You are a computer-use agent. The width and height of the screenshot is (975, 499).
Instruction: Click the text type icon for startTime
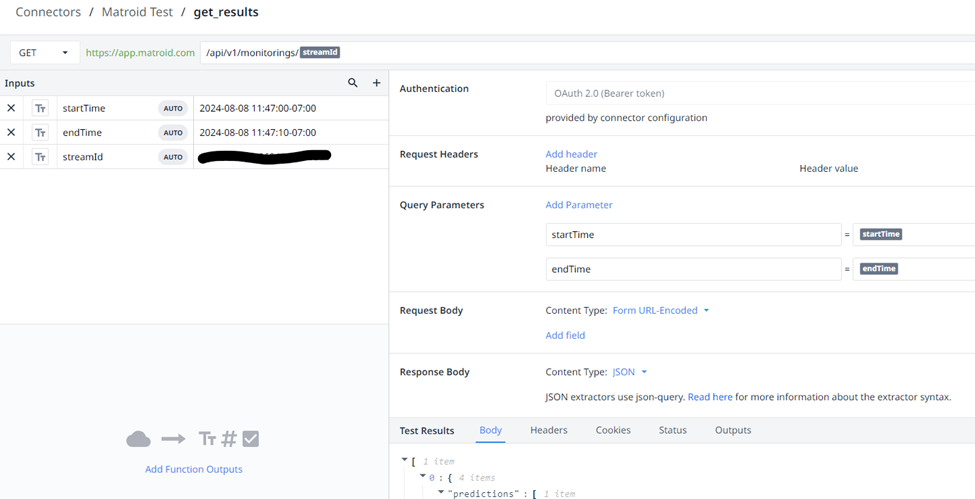pyautogui.click(x=40, y=108)
